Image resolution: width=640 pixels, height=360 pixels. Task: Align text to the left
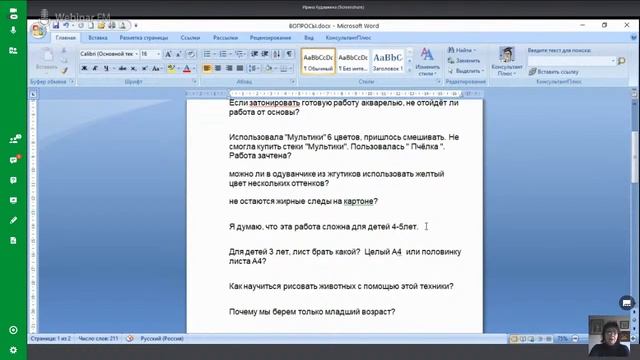(207, 68)
